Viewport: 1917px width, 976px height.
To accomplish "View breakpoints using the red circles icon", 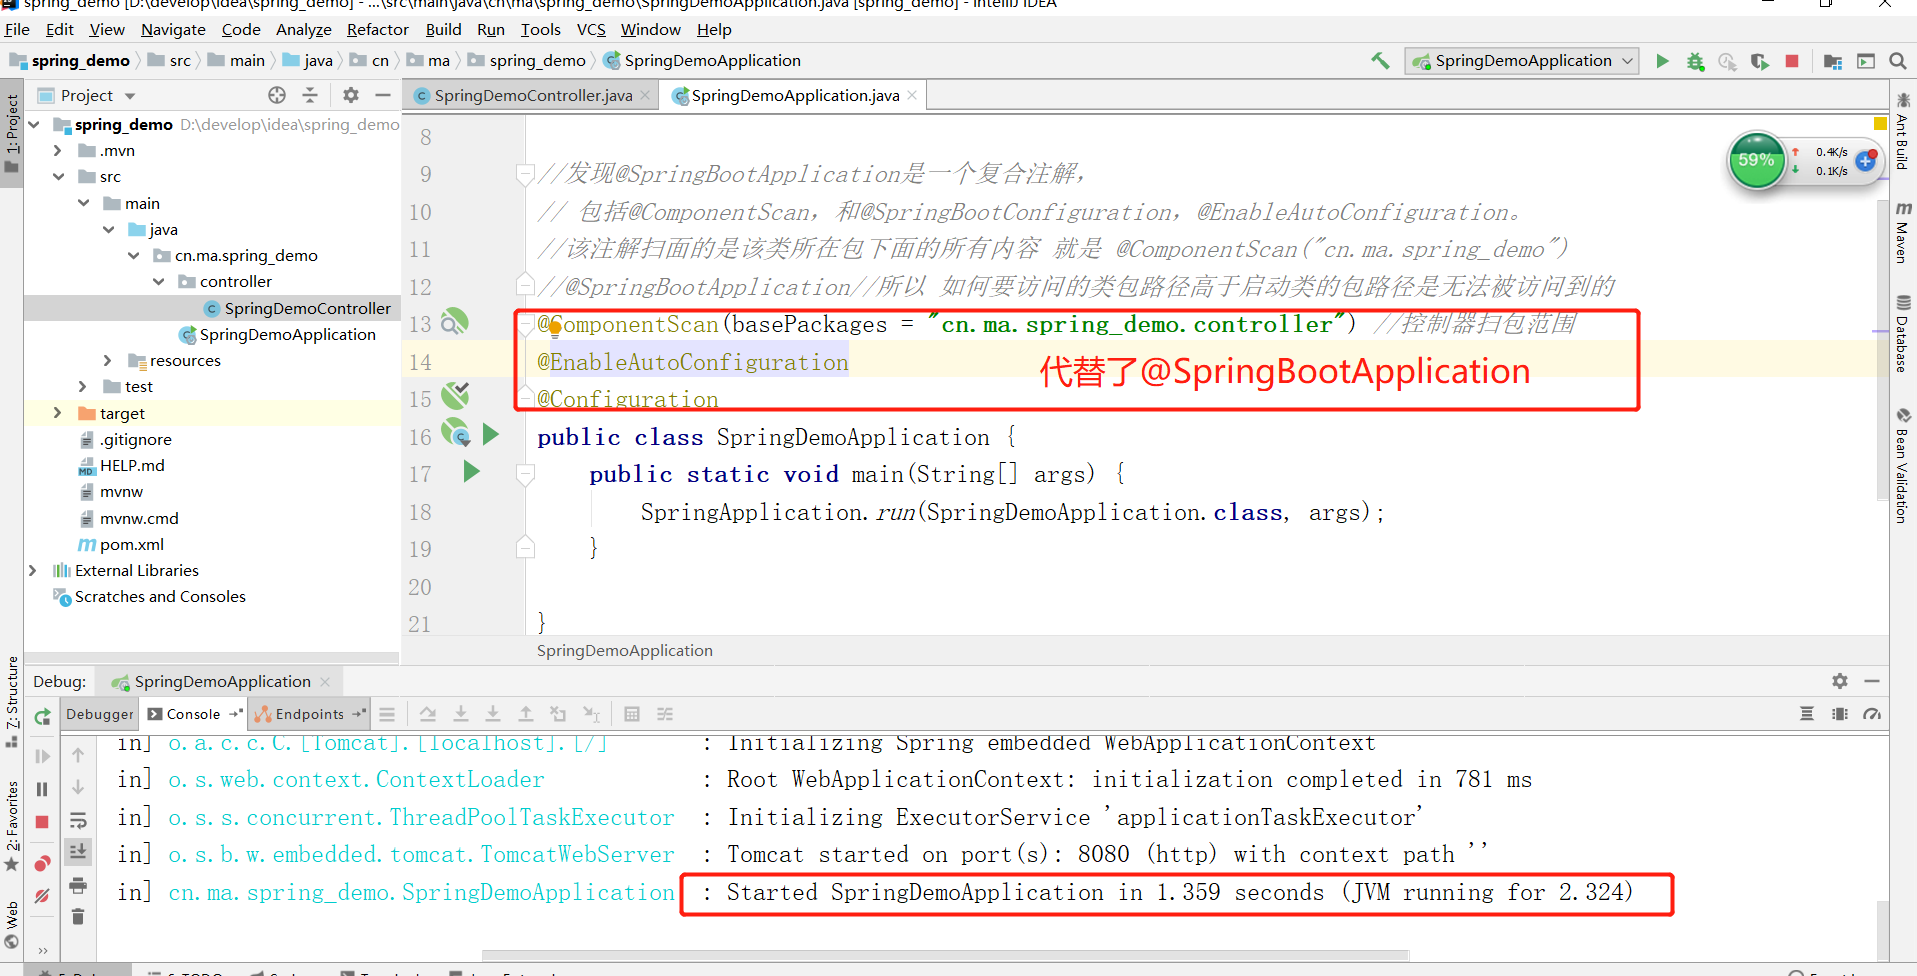I will click(42, 863).
